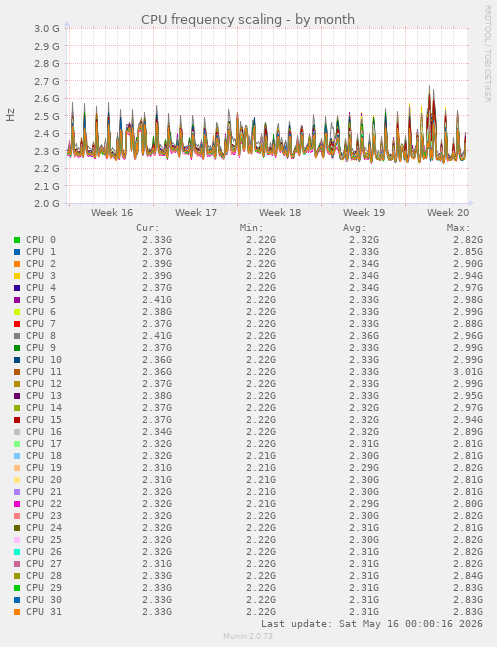Click the 'Cur:' column header
This screenshot has height=647, width=497.
[148, 228]
